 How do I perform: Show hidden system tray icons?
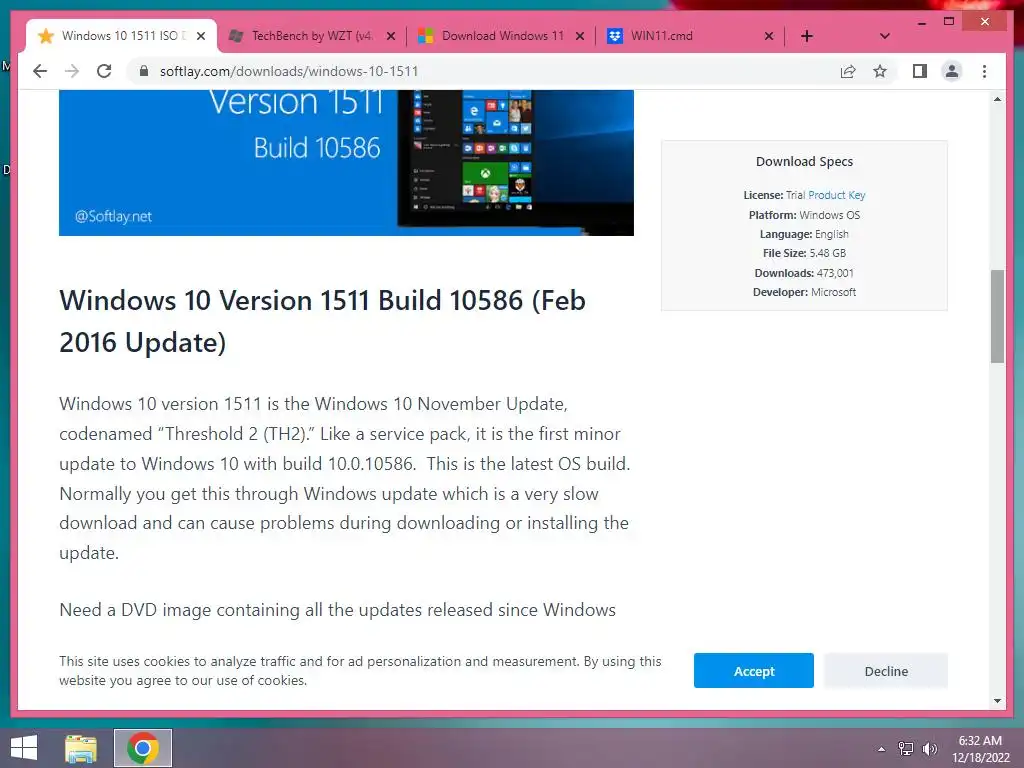point(881,749)
